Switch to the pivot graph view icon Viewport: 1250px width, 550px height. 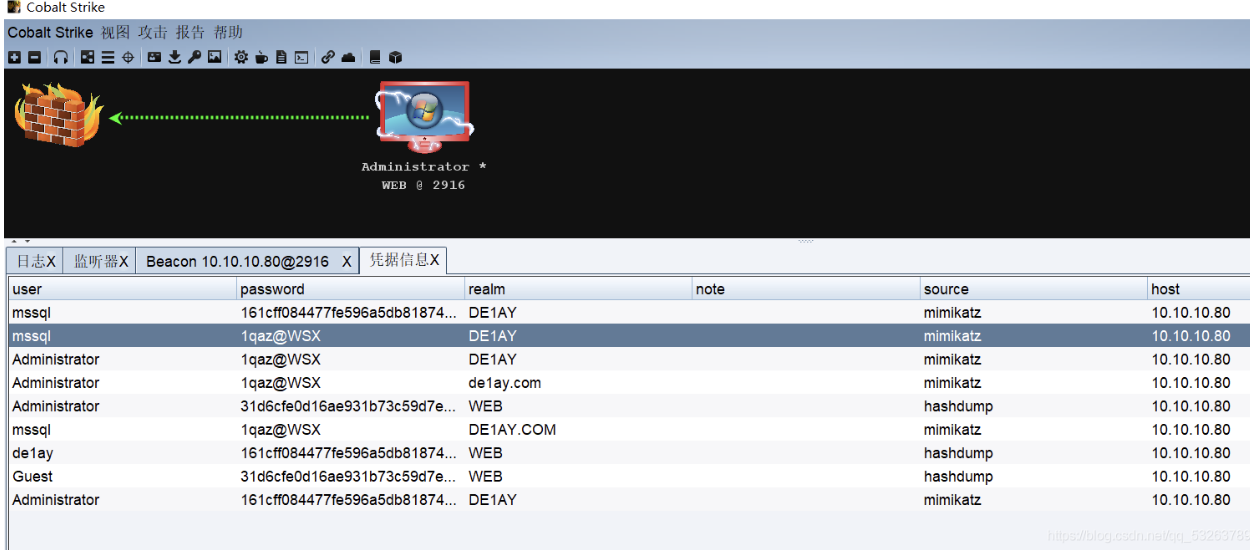pyautogui.click(x=88, y=58)
